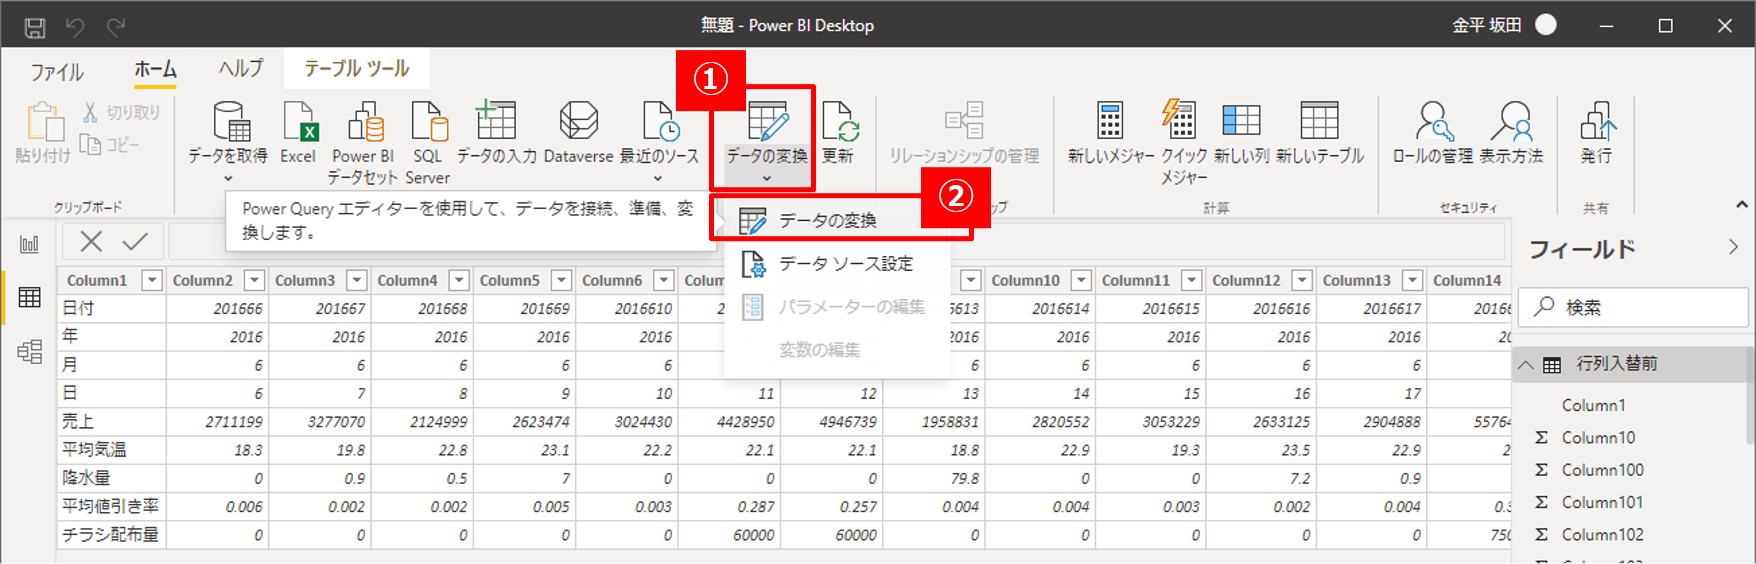Collapse the フィールド pane with chevron
Viewport: 1756px width, 564px height.
[x=1733, y=248]
